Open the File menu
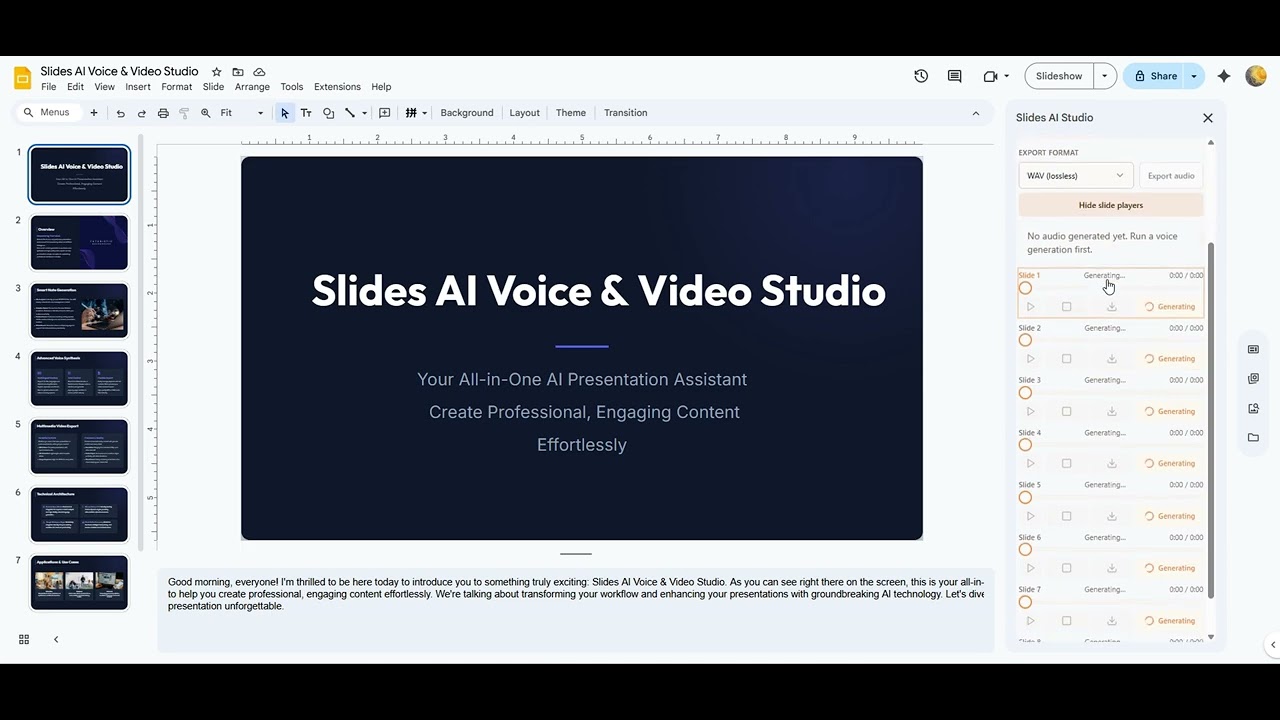 (48, 87)
